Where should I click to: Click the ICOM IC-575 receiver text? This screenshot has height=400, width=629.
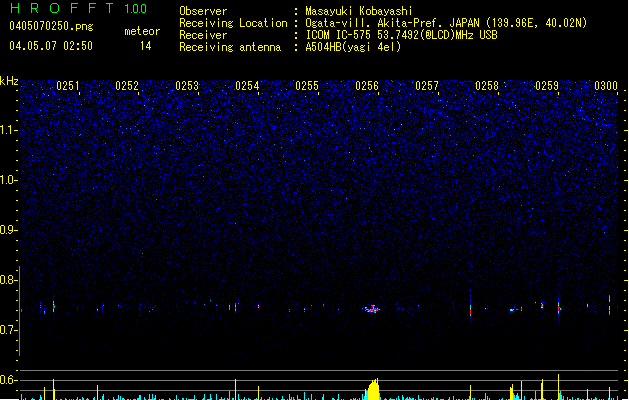click(x=401, y=35)
